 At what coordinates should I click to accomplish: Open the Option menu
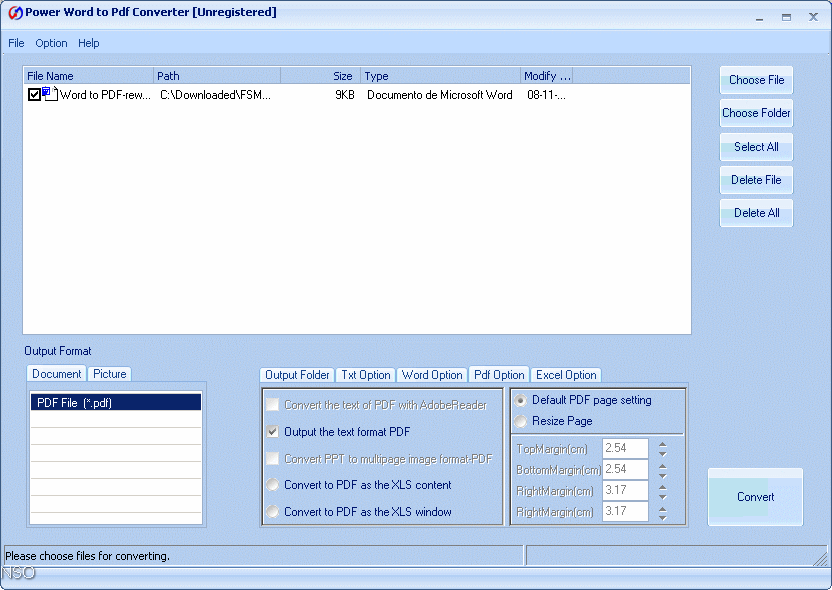pos(51,43)
